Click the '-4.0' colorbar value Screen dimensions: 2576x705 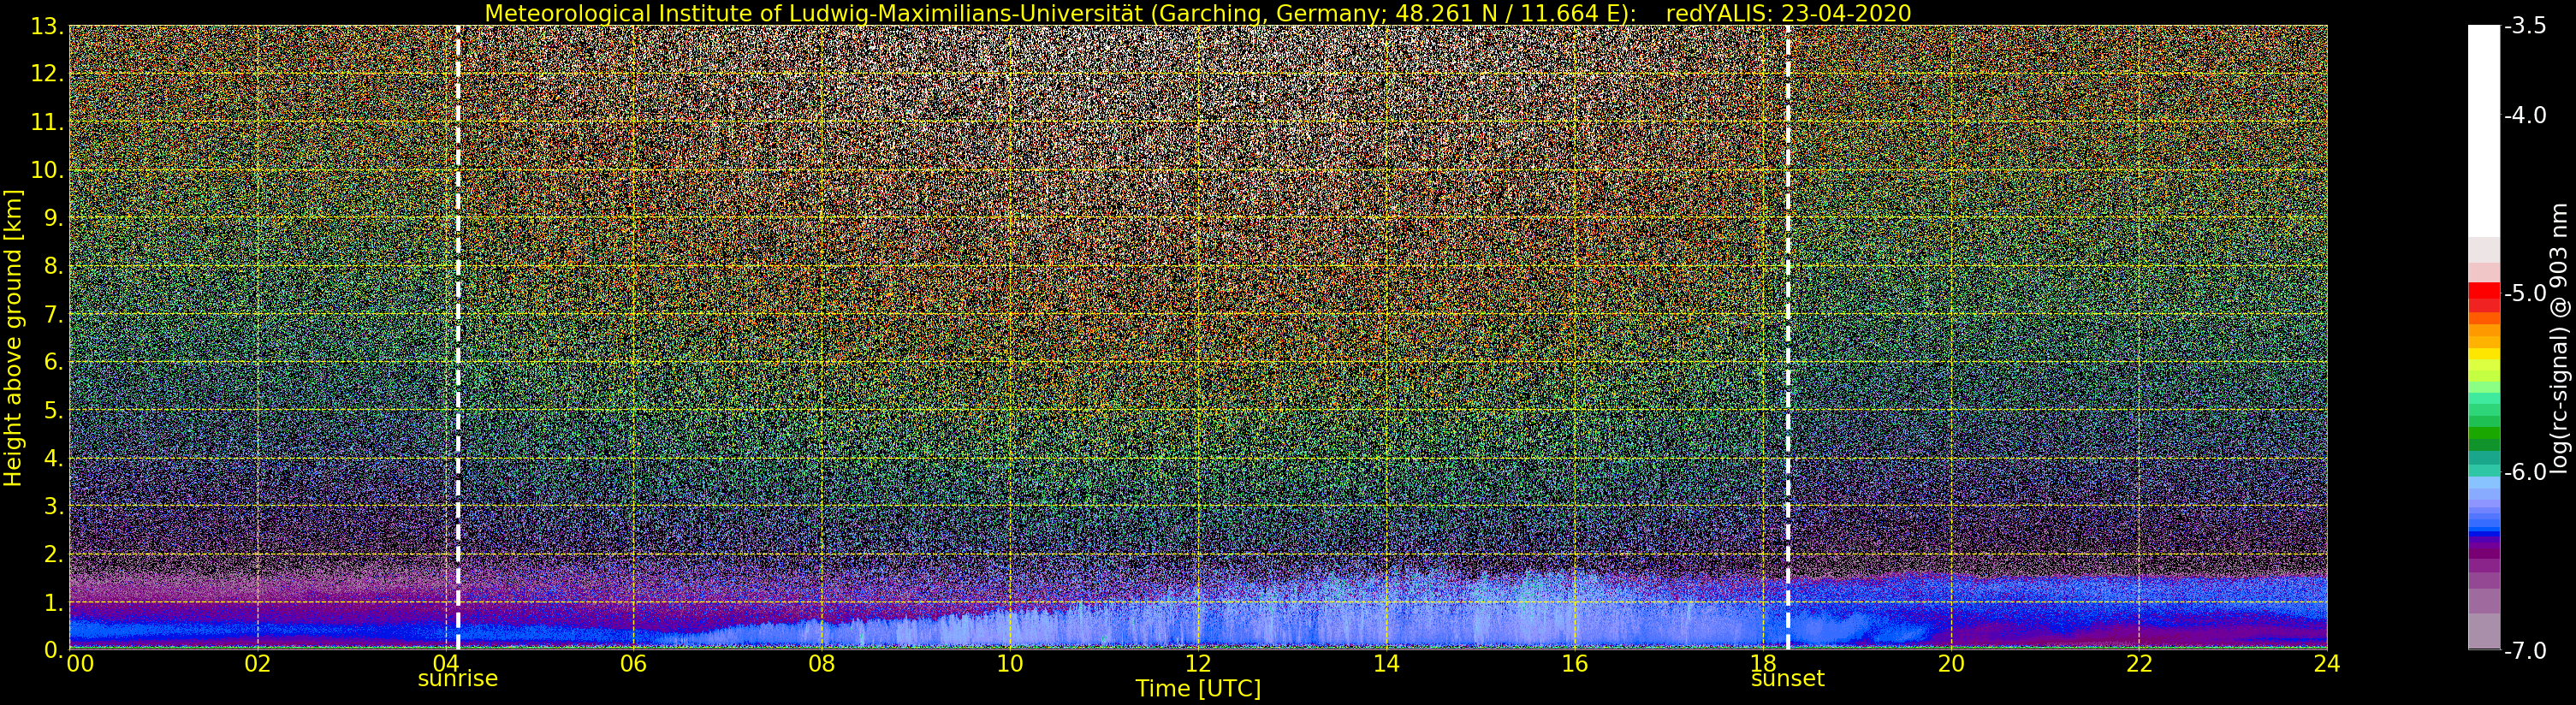[x=2525, y=115]
